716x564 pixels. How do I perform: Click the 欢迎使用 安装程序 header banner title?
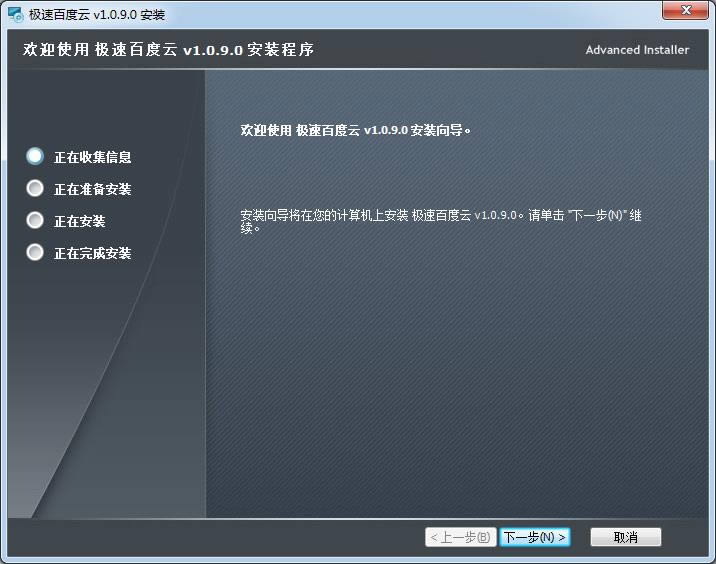click(x=168, y=50)
